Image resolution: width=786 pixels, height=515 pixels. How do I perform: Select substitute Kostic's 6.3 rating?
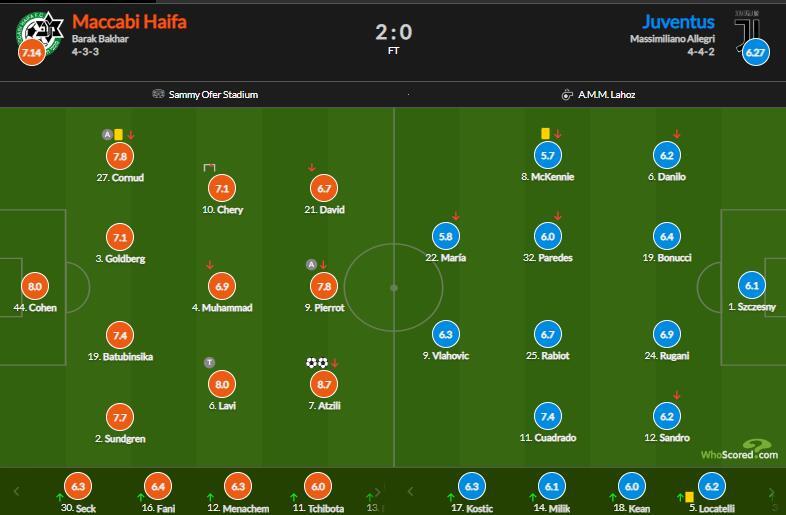pos(473,487)
